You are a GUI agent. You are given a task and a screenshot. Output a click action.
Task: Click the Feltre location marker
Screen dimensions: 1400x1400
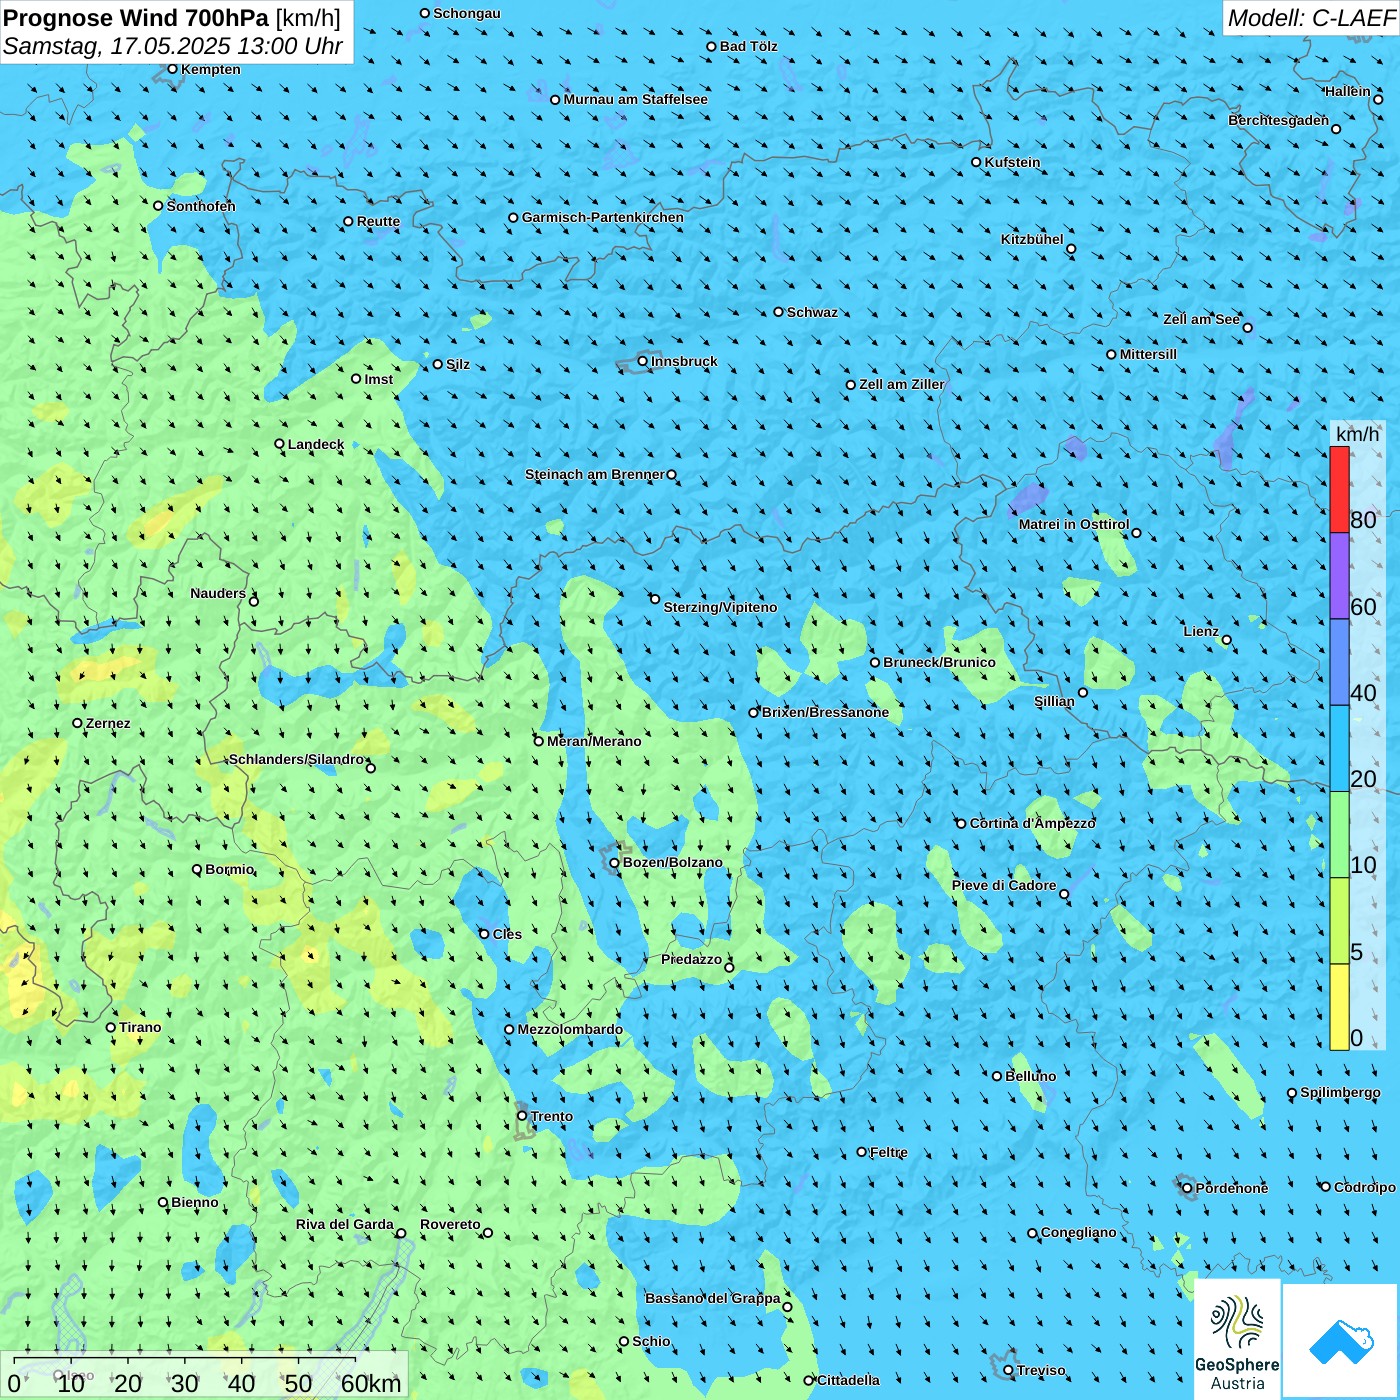coord(861,1152)
